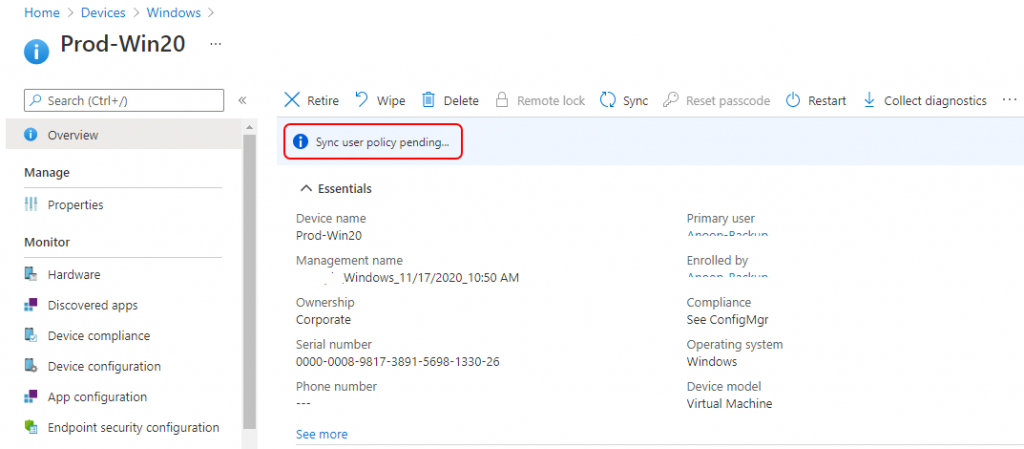The width and height of the screenshot is (1024, 449).
Task: Open the Overview menu item
Action: tap(123, 134)
